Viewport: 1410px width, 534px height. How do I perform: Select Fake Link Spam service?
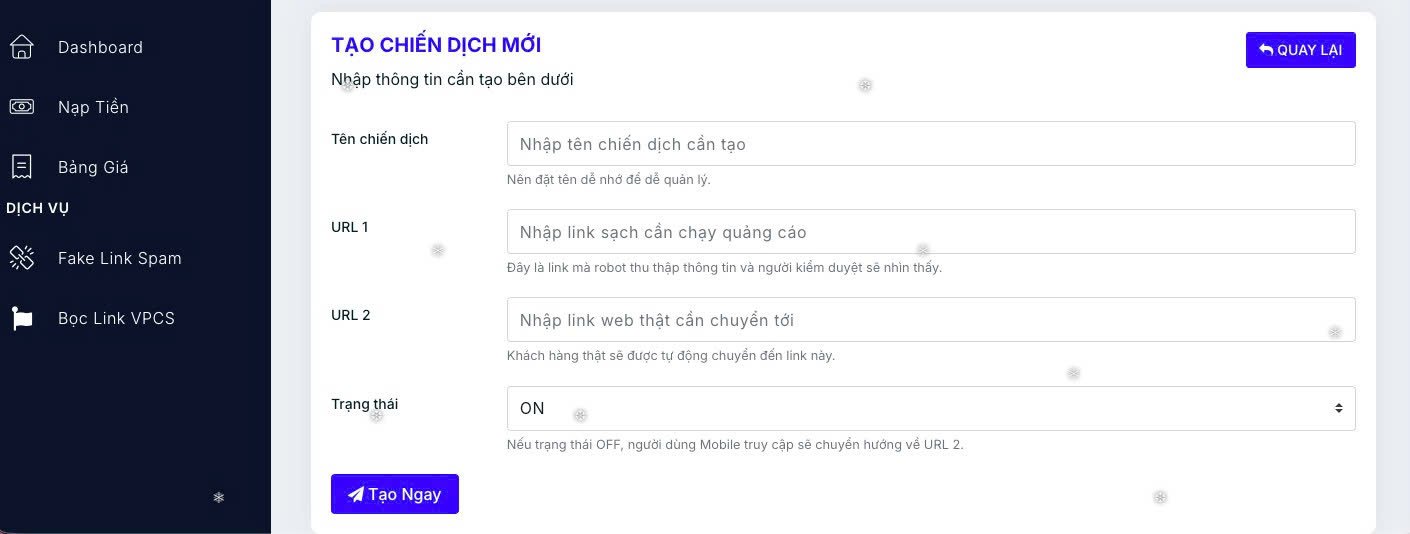click(x=119, y=258)
